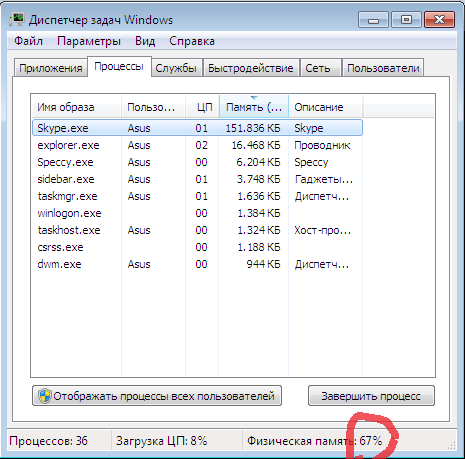This screenshot has height=459, width=465.
Task: Select the Speccy.exe process row
Action: [197, 162]
